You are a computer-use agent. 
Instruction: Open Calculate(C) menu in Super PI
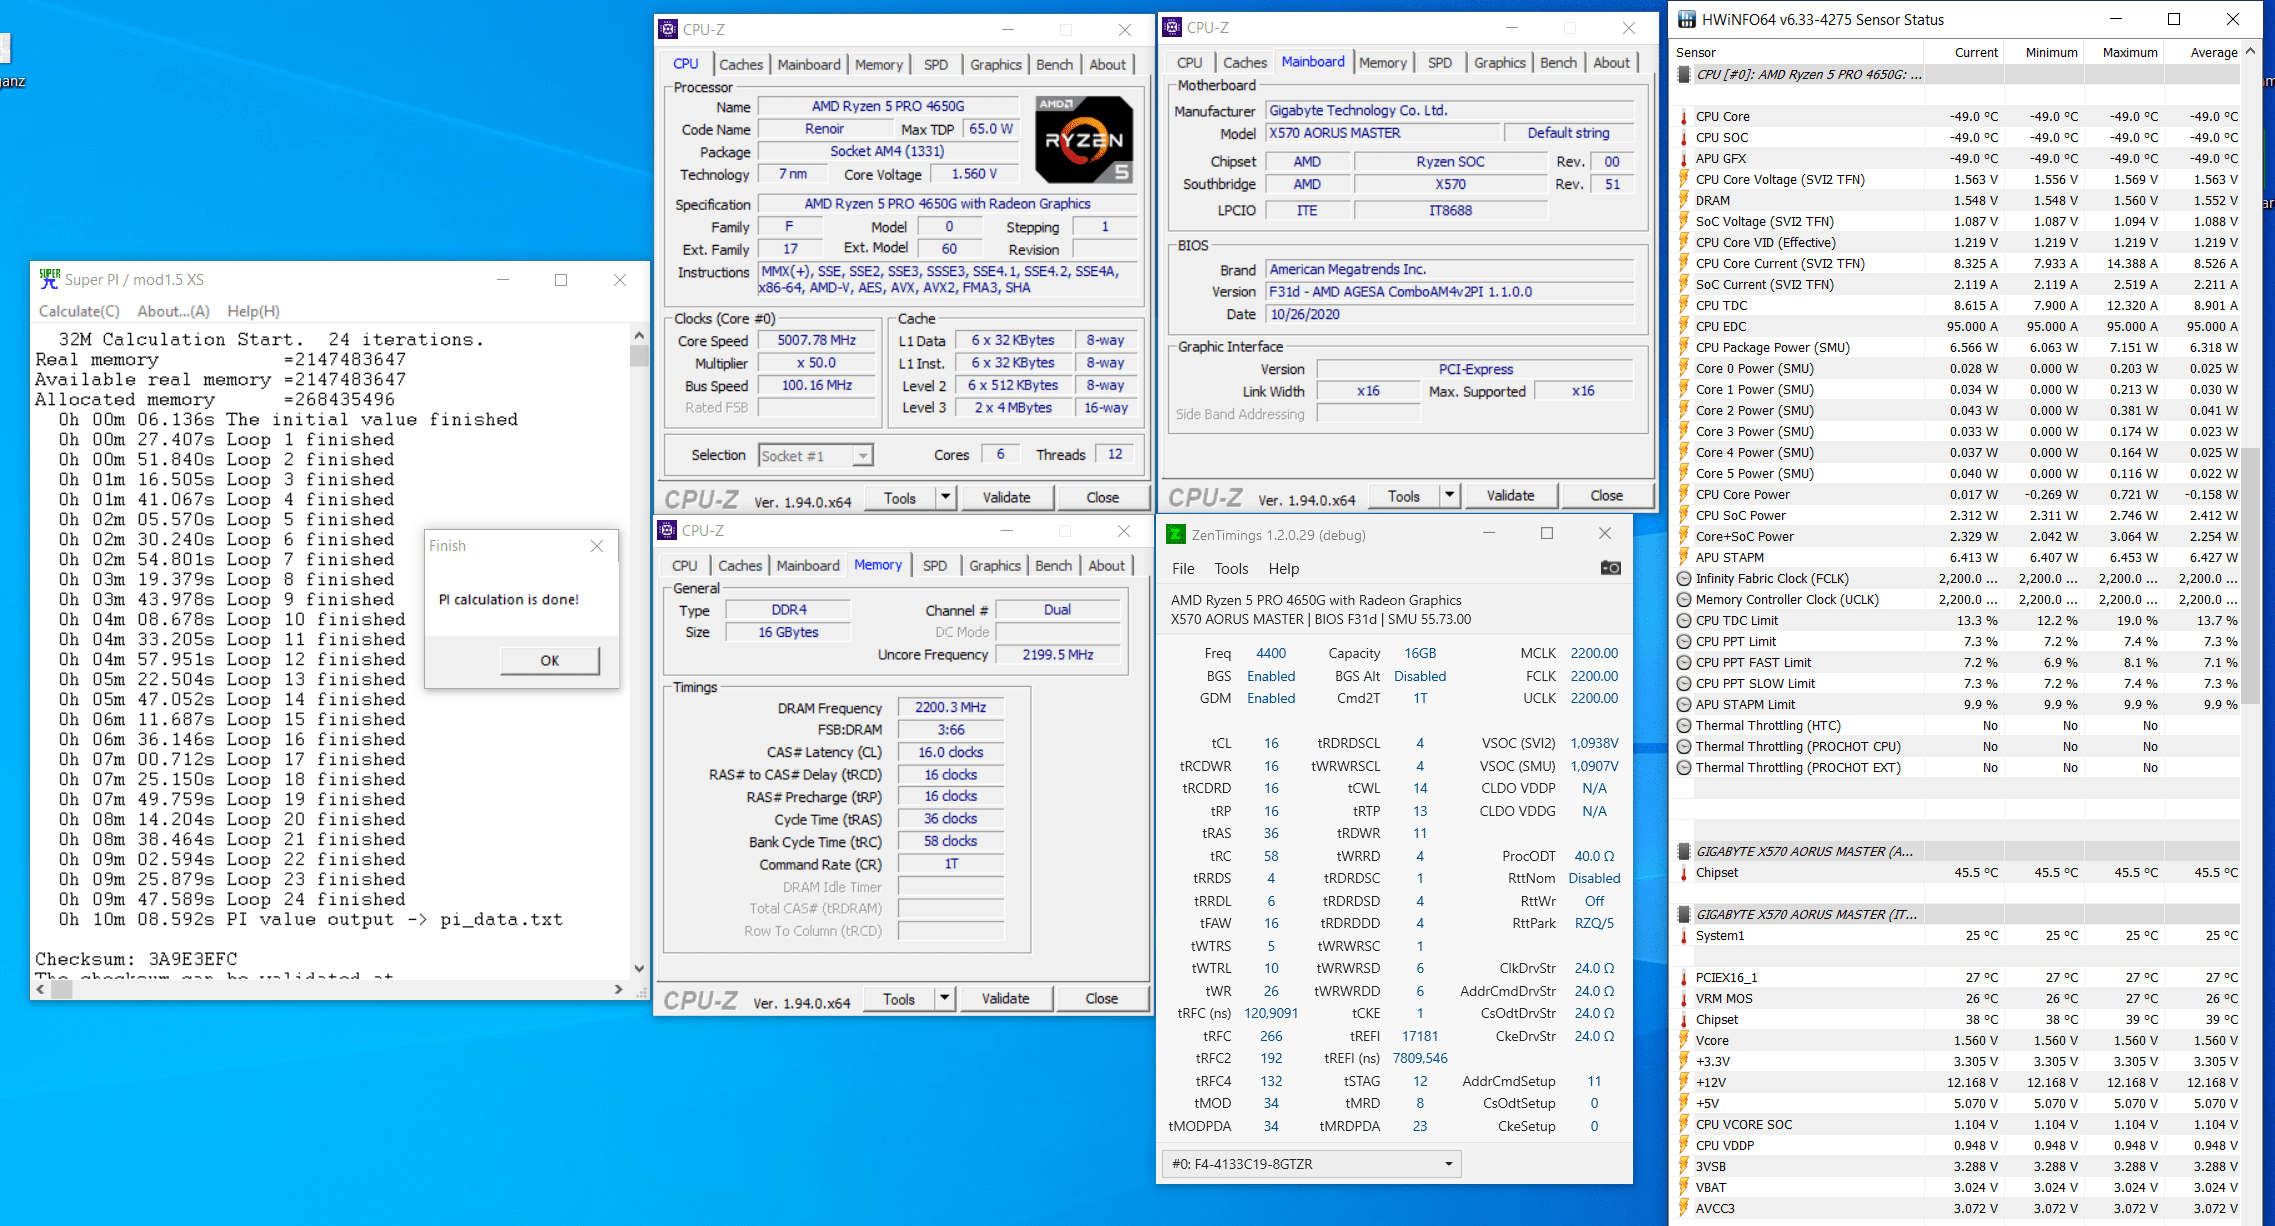click(79, 311)
